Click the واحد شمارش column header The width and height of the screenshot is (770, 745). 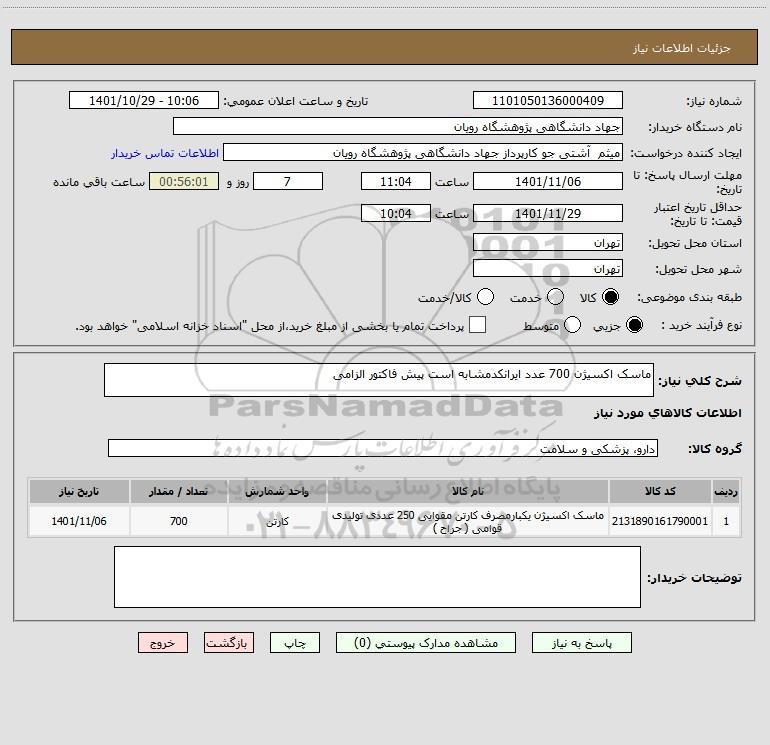tap(277, 492)
